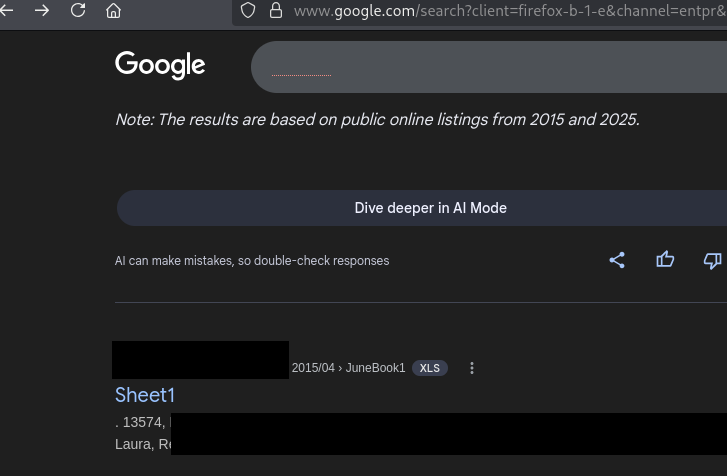
Task: Give thumbs up to AI response
Action: click(665, 260)
